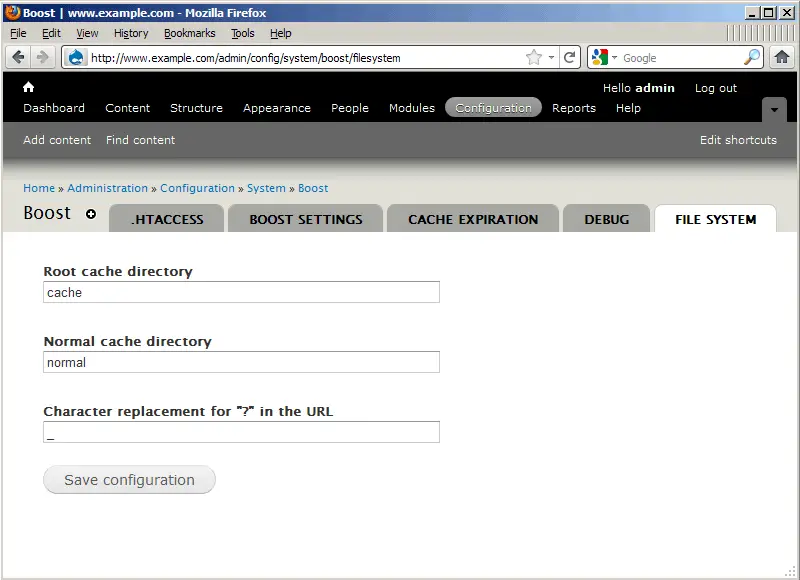
Task: Click Edit shortcuts link
Action: pyautogui.click(x=738, y=140)
